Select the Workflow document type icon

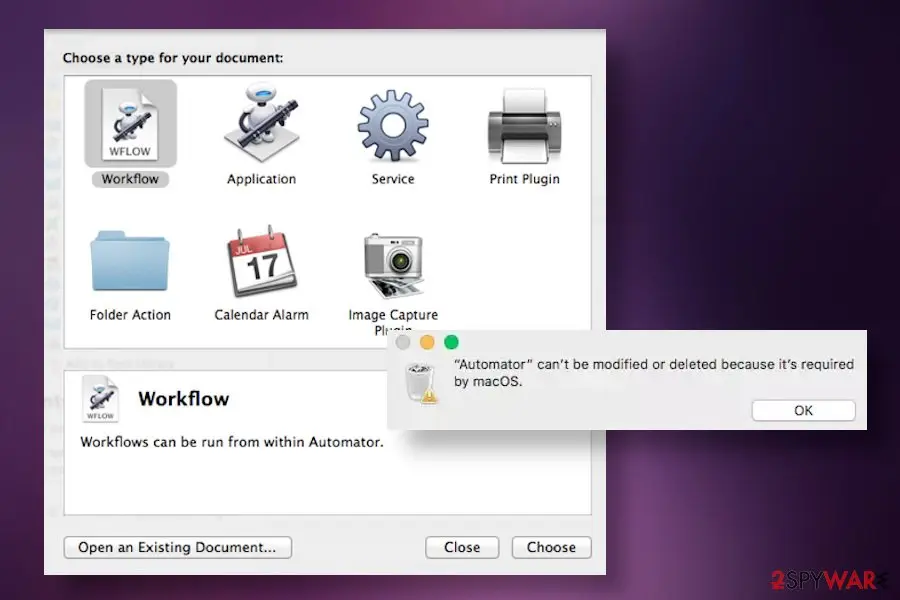coord(130,124)
